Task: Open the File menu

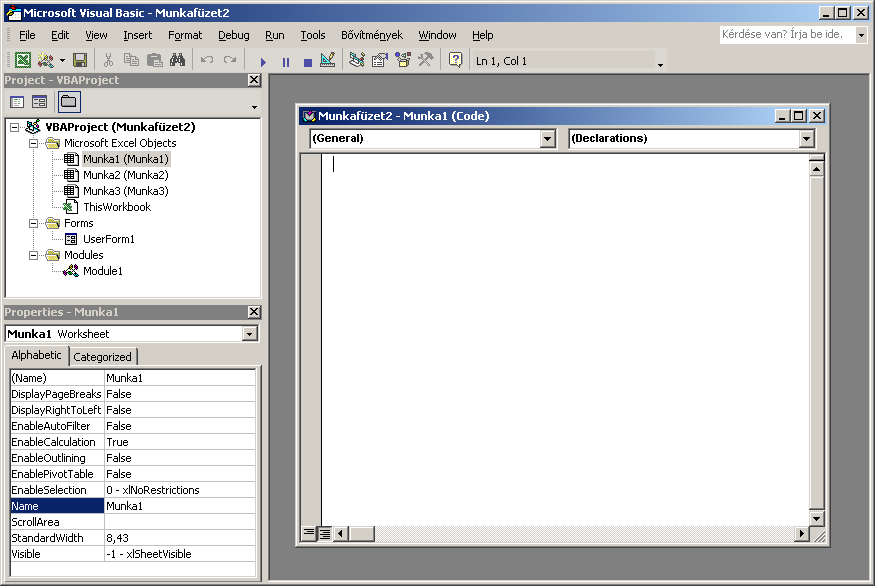Action: coord(27,35)
